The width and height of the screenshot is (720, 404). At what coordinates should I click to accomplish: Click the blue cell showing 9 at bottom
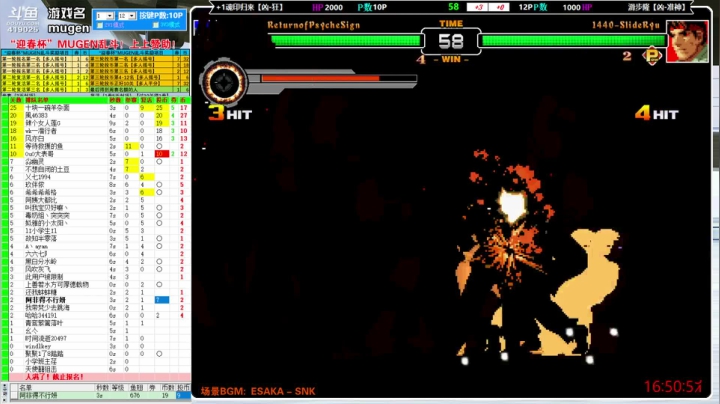[x=183, y=395]
